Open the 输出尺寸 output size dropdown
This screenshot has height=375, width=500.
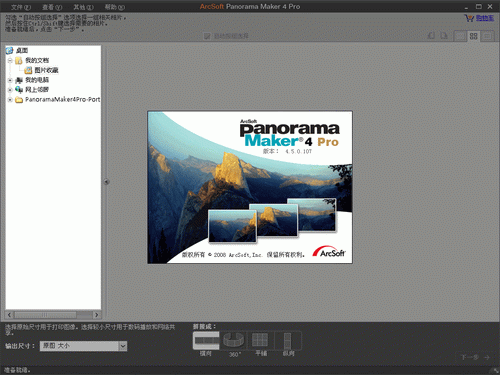pos(83,346)
